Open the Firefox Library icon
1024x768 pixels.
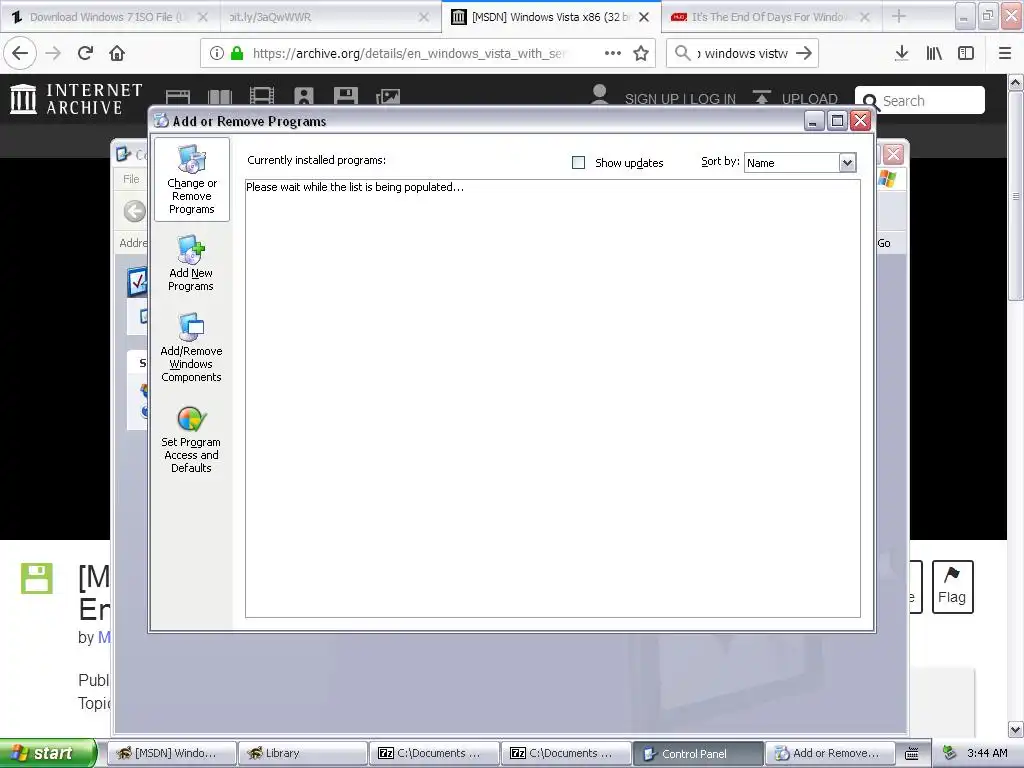click(934, 54)
